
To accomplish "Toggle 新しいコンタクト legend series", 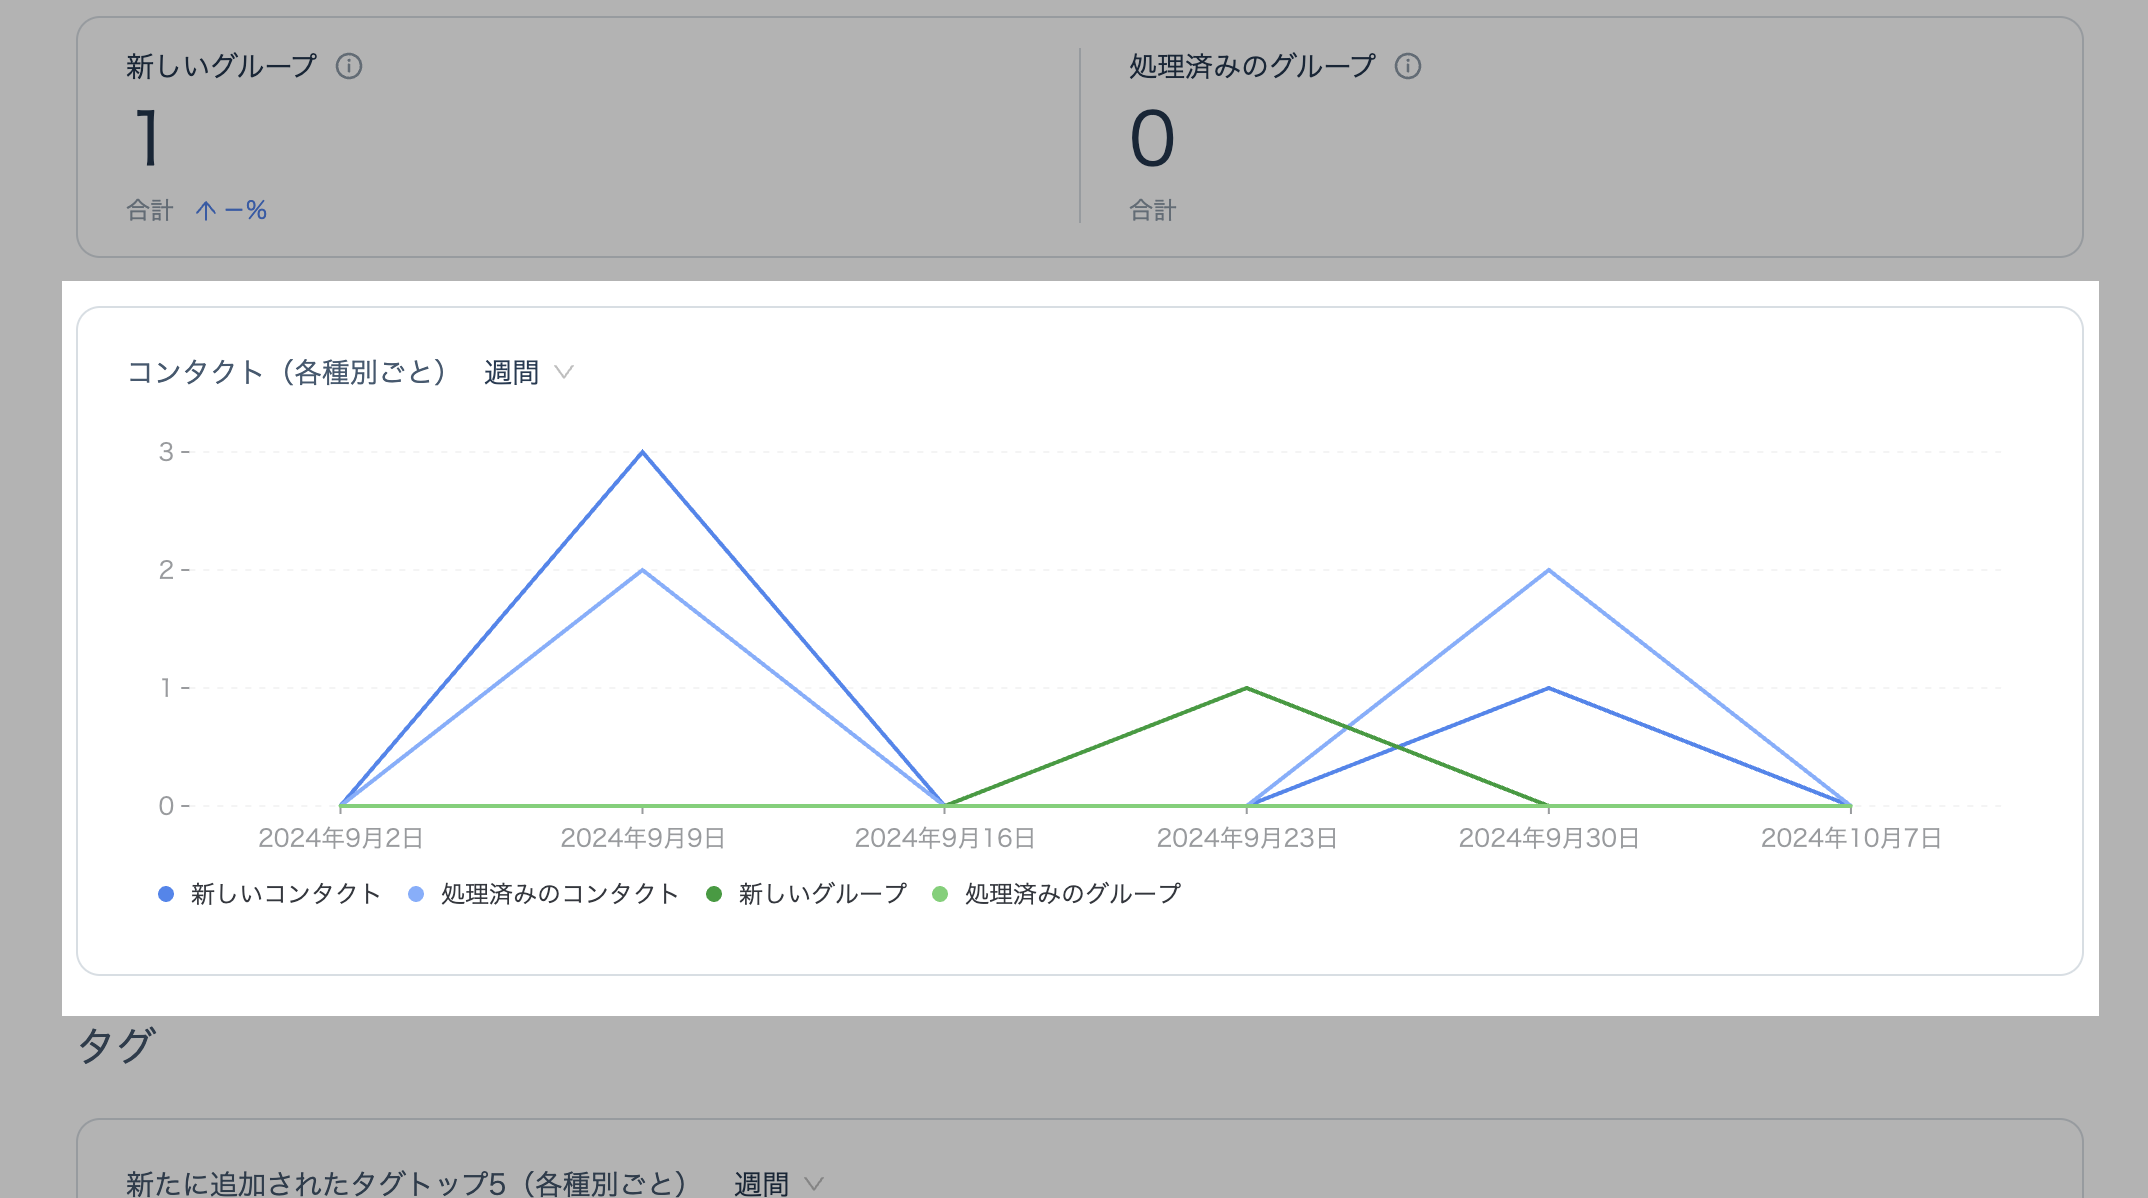I will pos(285,894).
